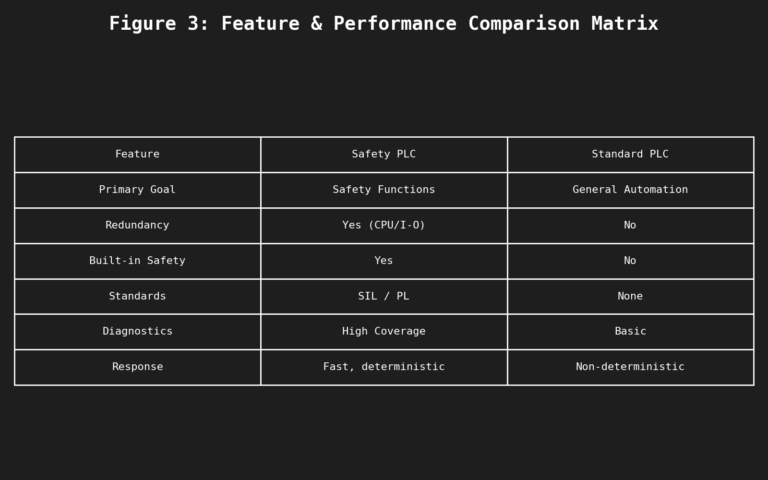Click the Basic cell

630,331
